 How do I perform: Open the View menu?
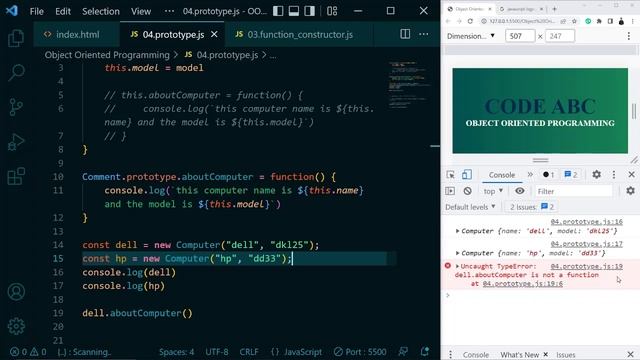[141, 11]
